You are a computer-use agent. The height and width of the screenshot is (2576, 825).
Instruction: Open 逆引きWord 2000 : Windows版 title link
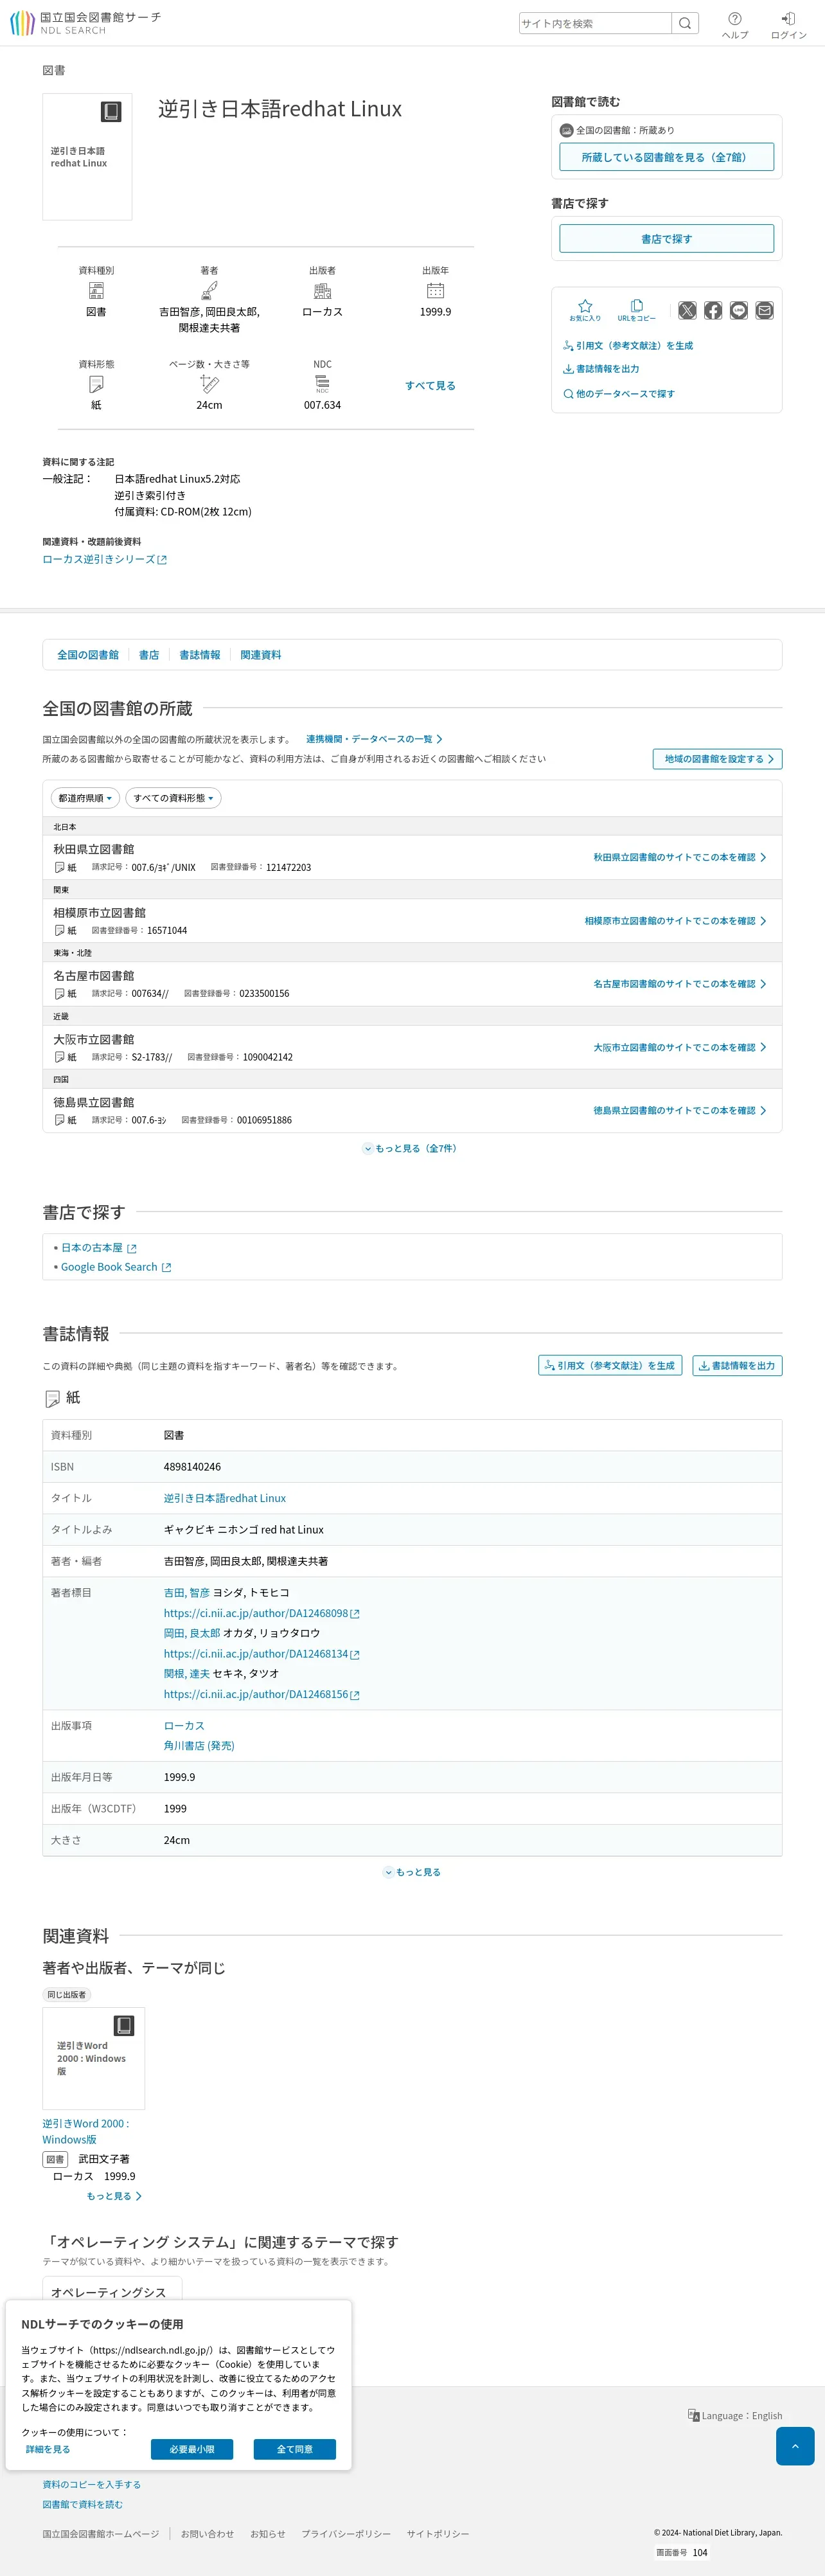(86, 2131)
